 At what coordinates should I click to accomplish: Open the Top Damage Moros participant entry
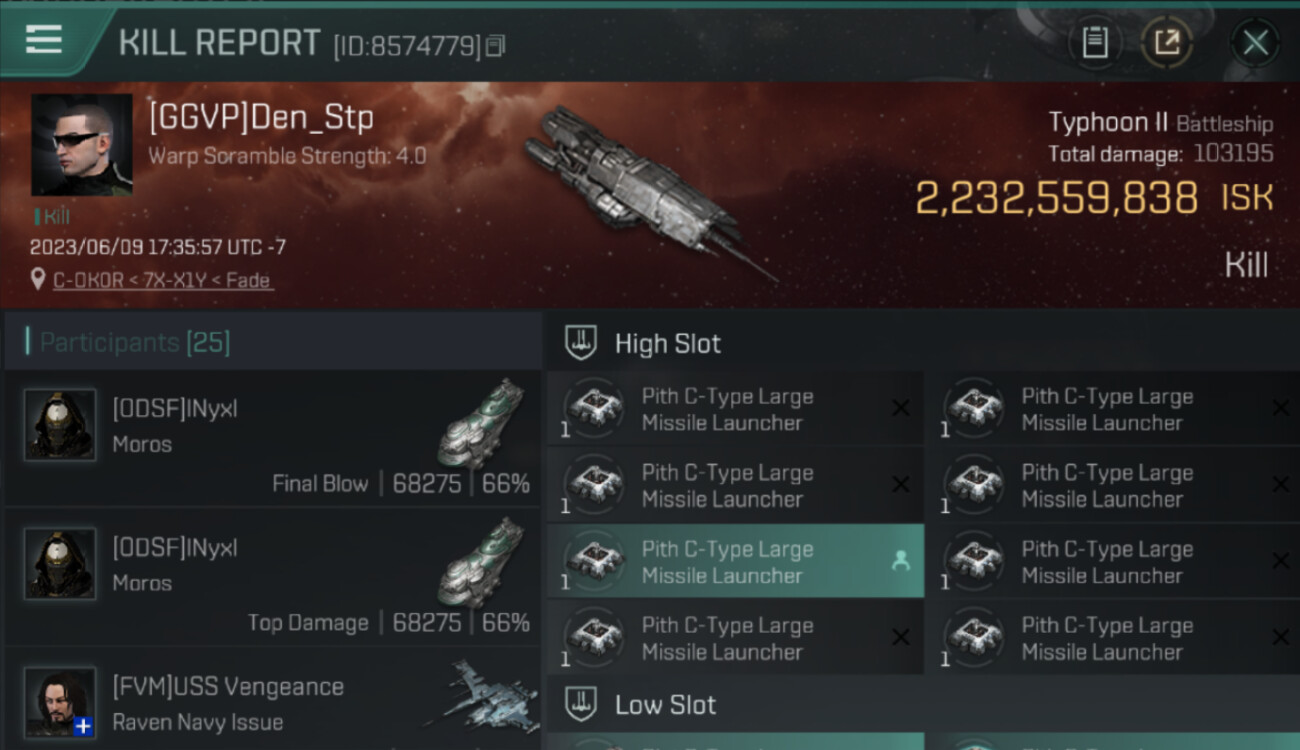pyautogui.click(x=272, y=577)
